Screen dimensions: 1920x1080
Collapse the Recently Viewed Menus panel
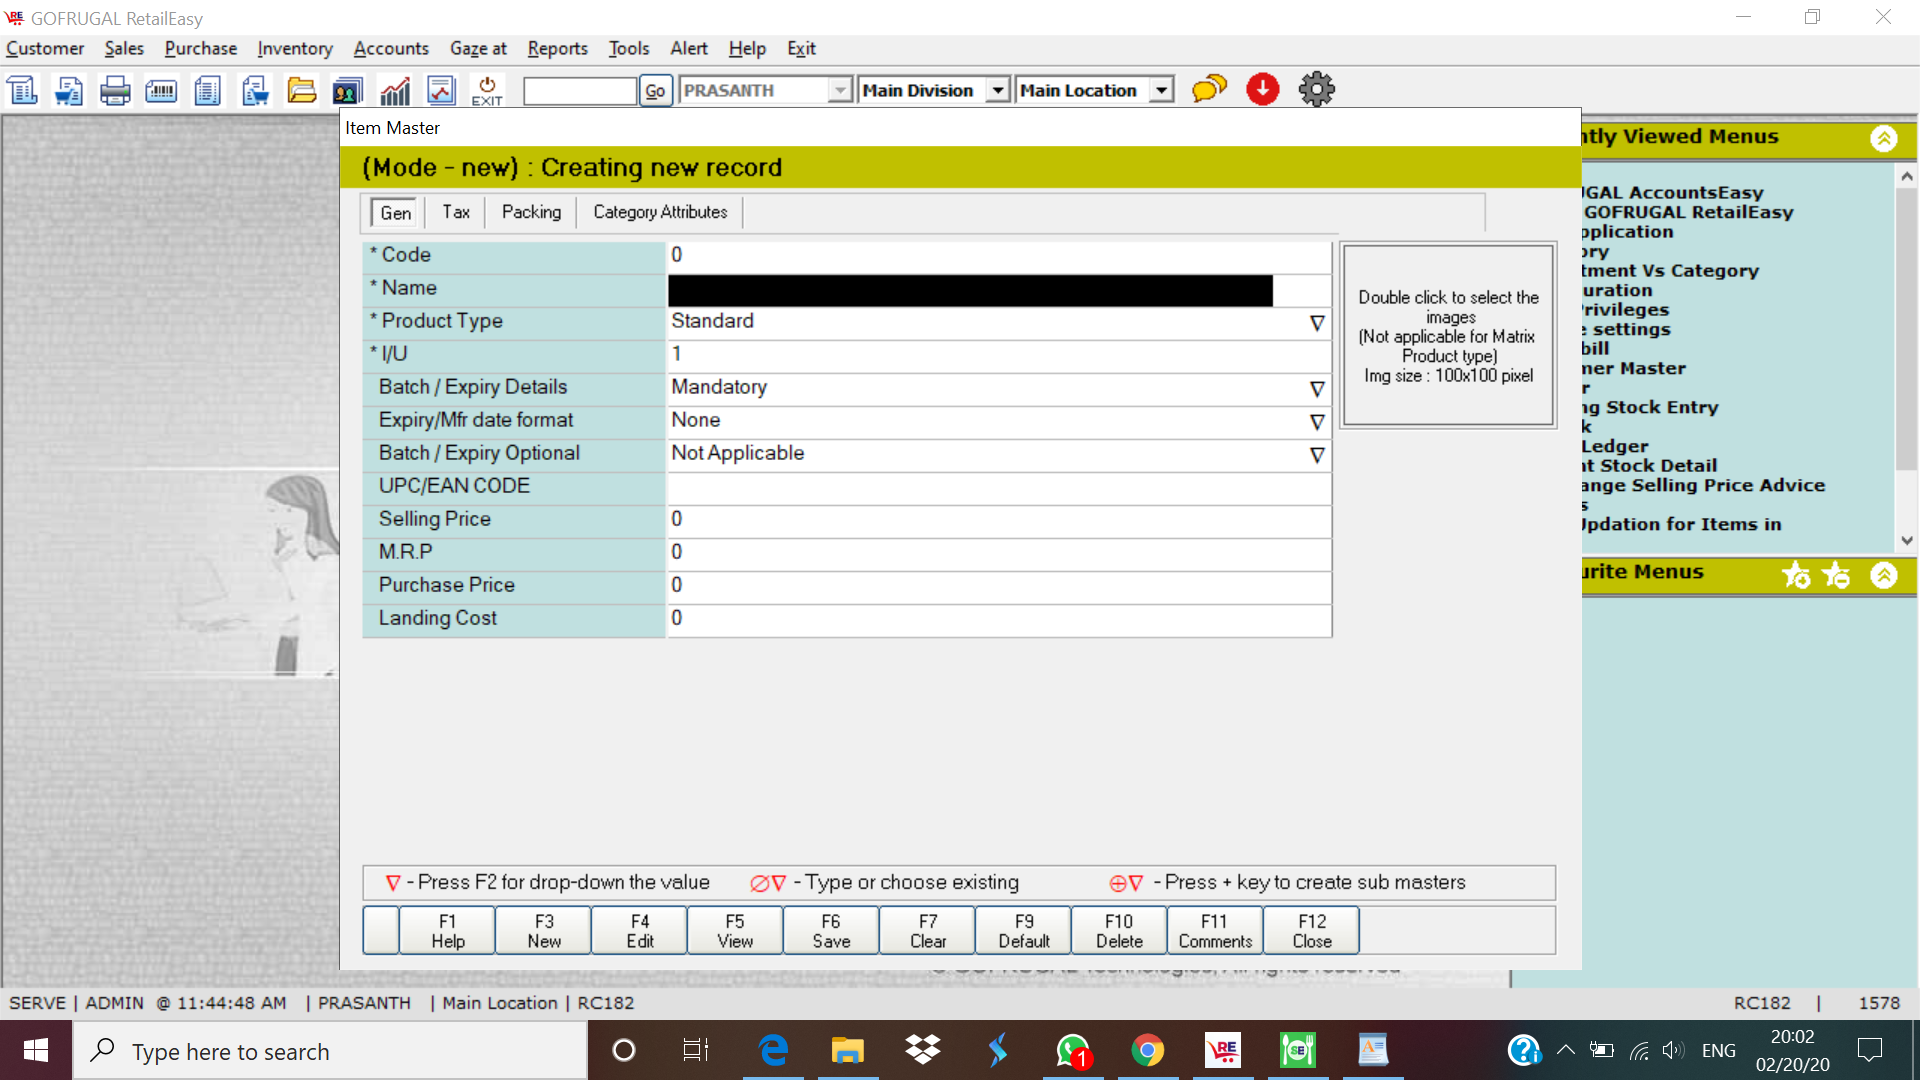coord(1884,138)
